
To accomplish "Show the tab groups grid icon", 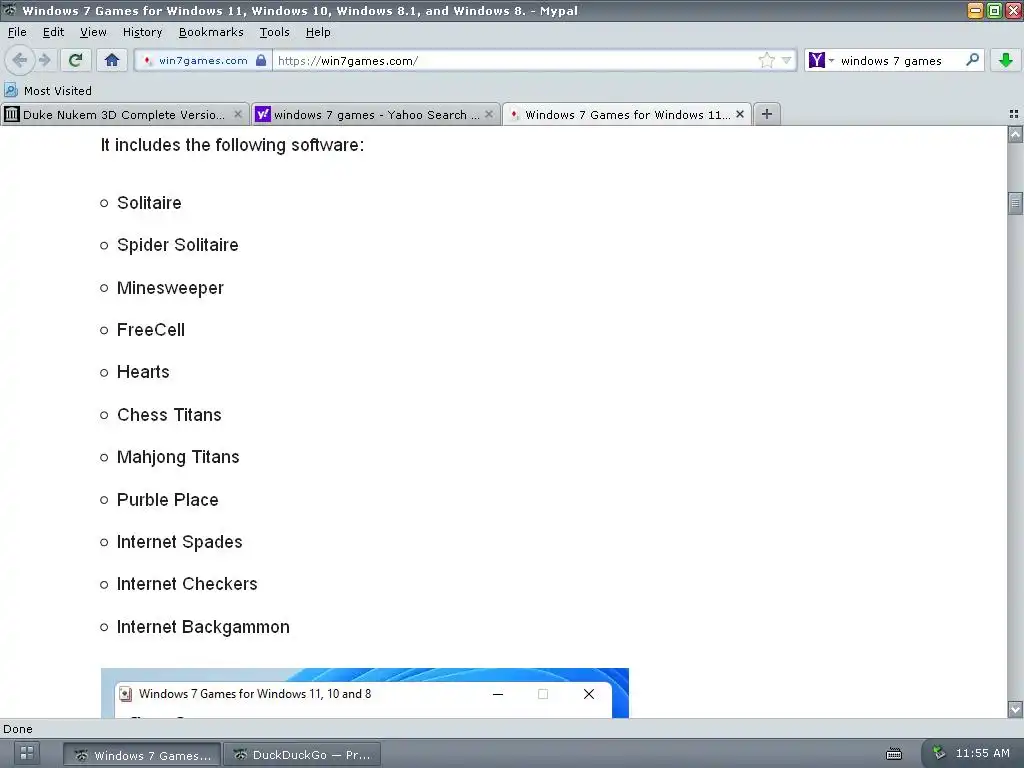I will 1014,114.
